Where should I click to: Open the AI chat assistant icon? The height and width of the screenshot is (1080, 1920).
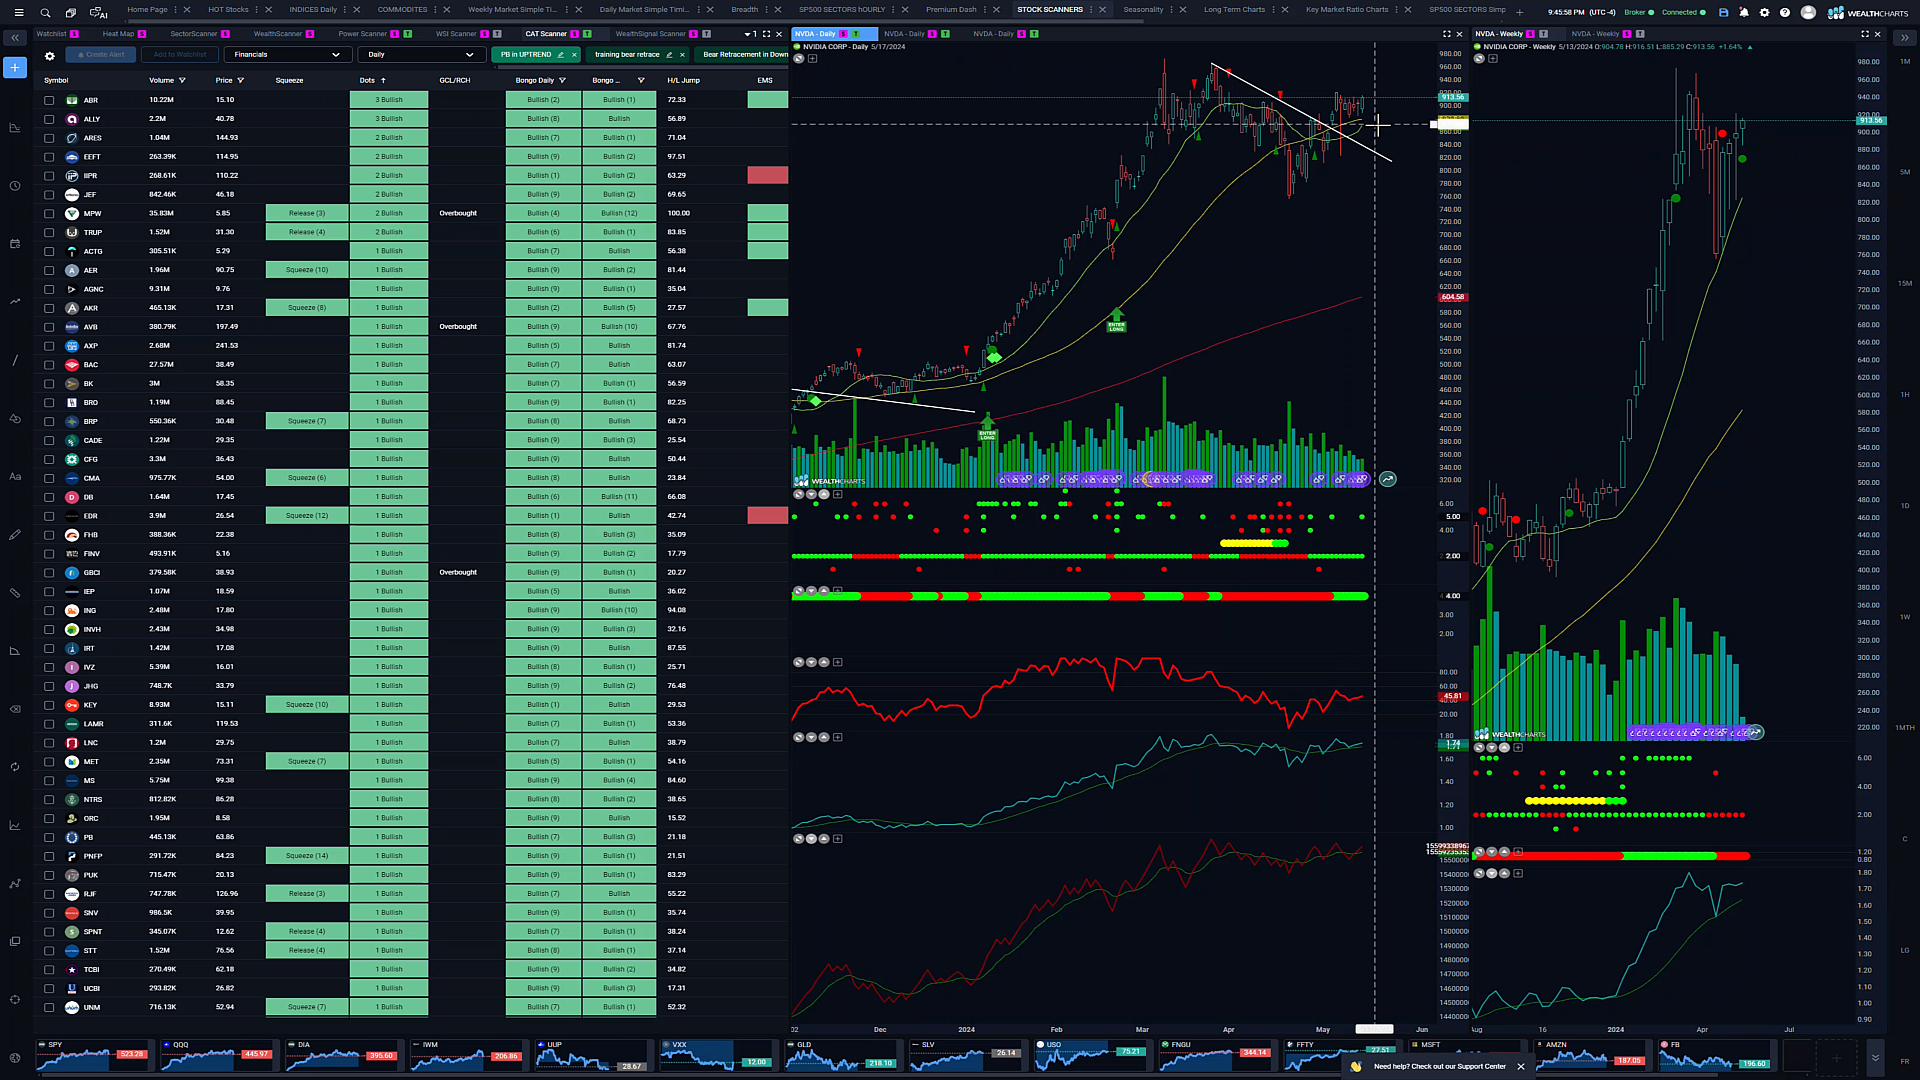click(x=98, y=13)
